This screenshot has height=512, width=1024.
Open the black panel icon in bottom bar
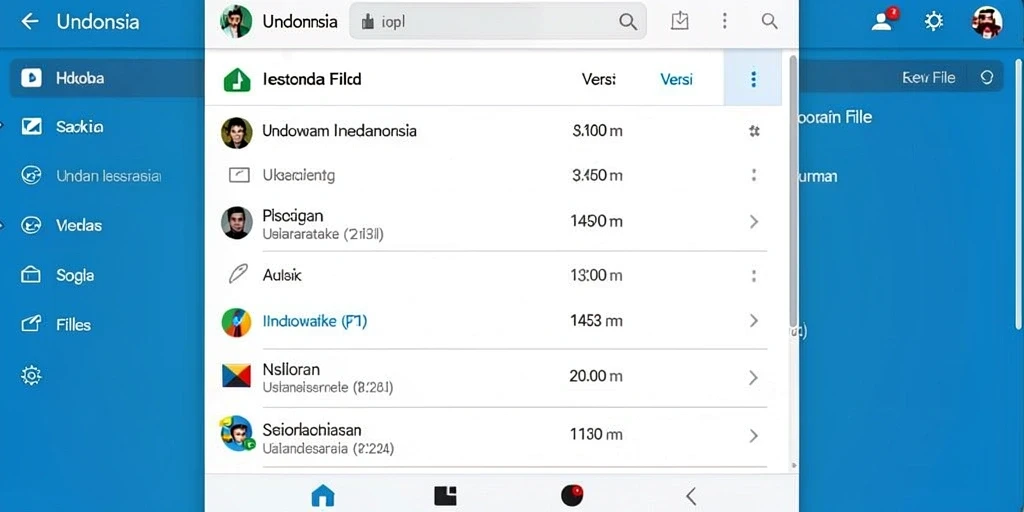click(x=445, y=496)
